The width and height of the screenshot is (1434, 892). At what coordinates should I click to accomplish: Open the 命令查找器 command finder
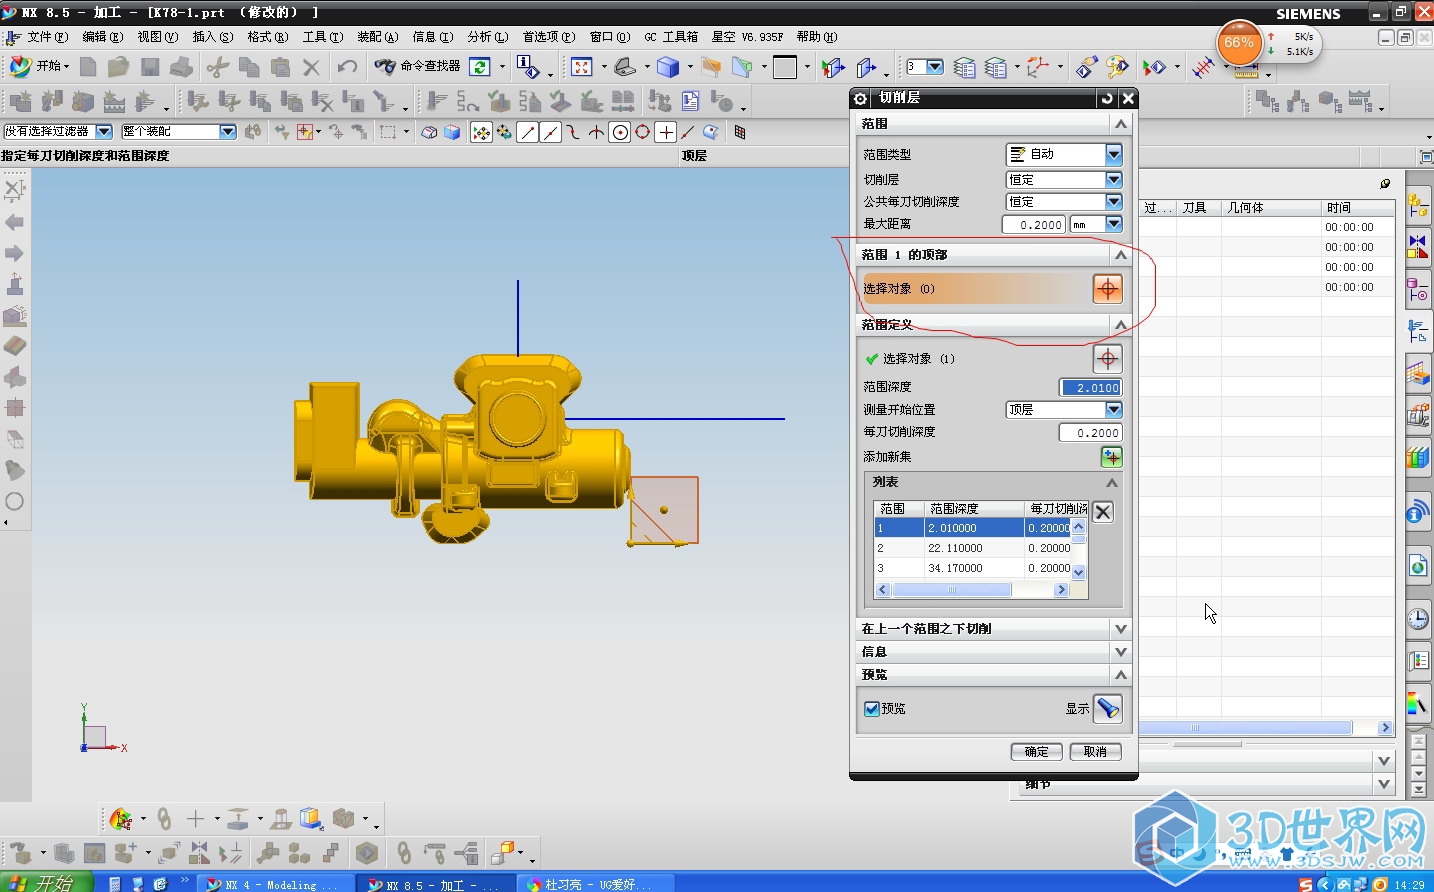coord(417,66)
